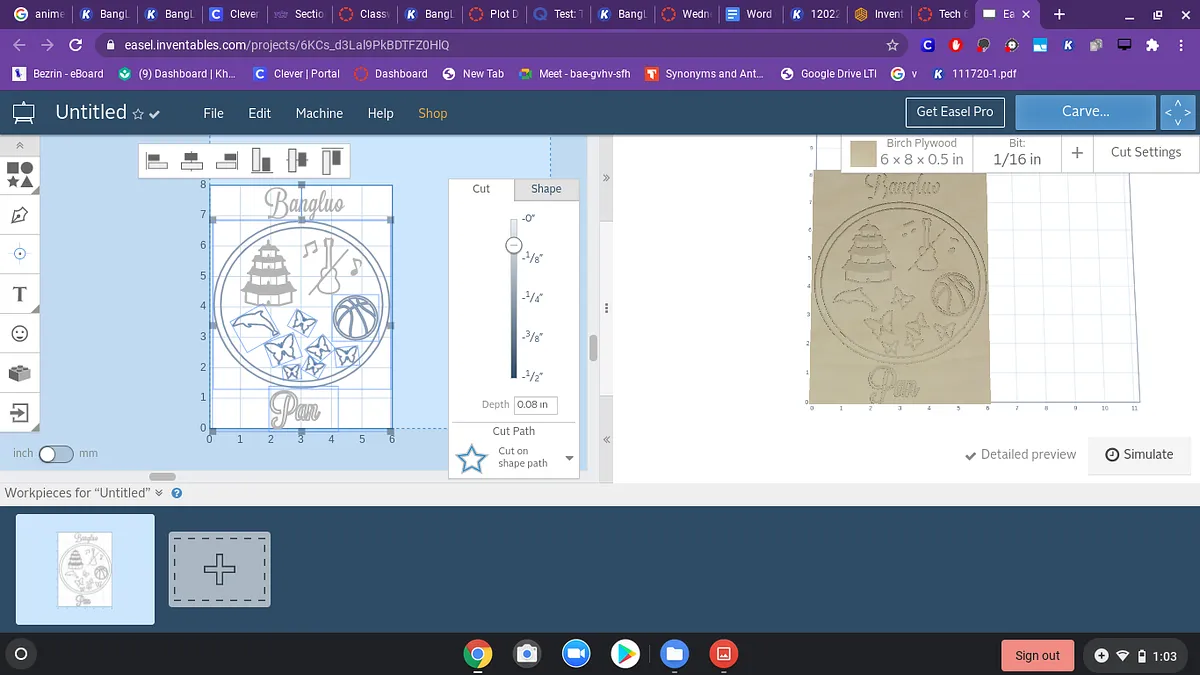Click the Easel home logo icon
The width and height of the screenshot is (1200, 675).
[x=23, y=112]
